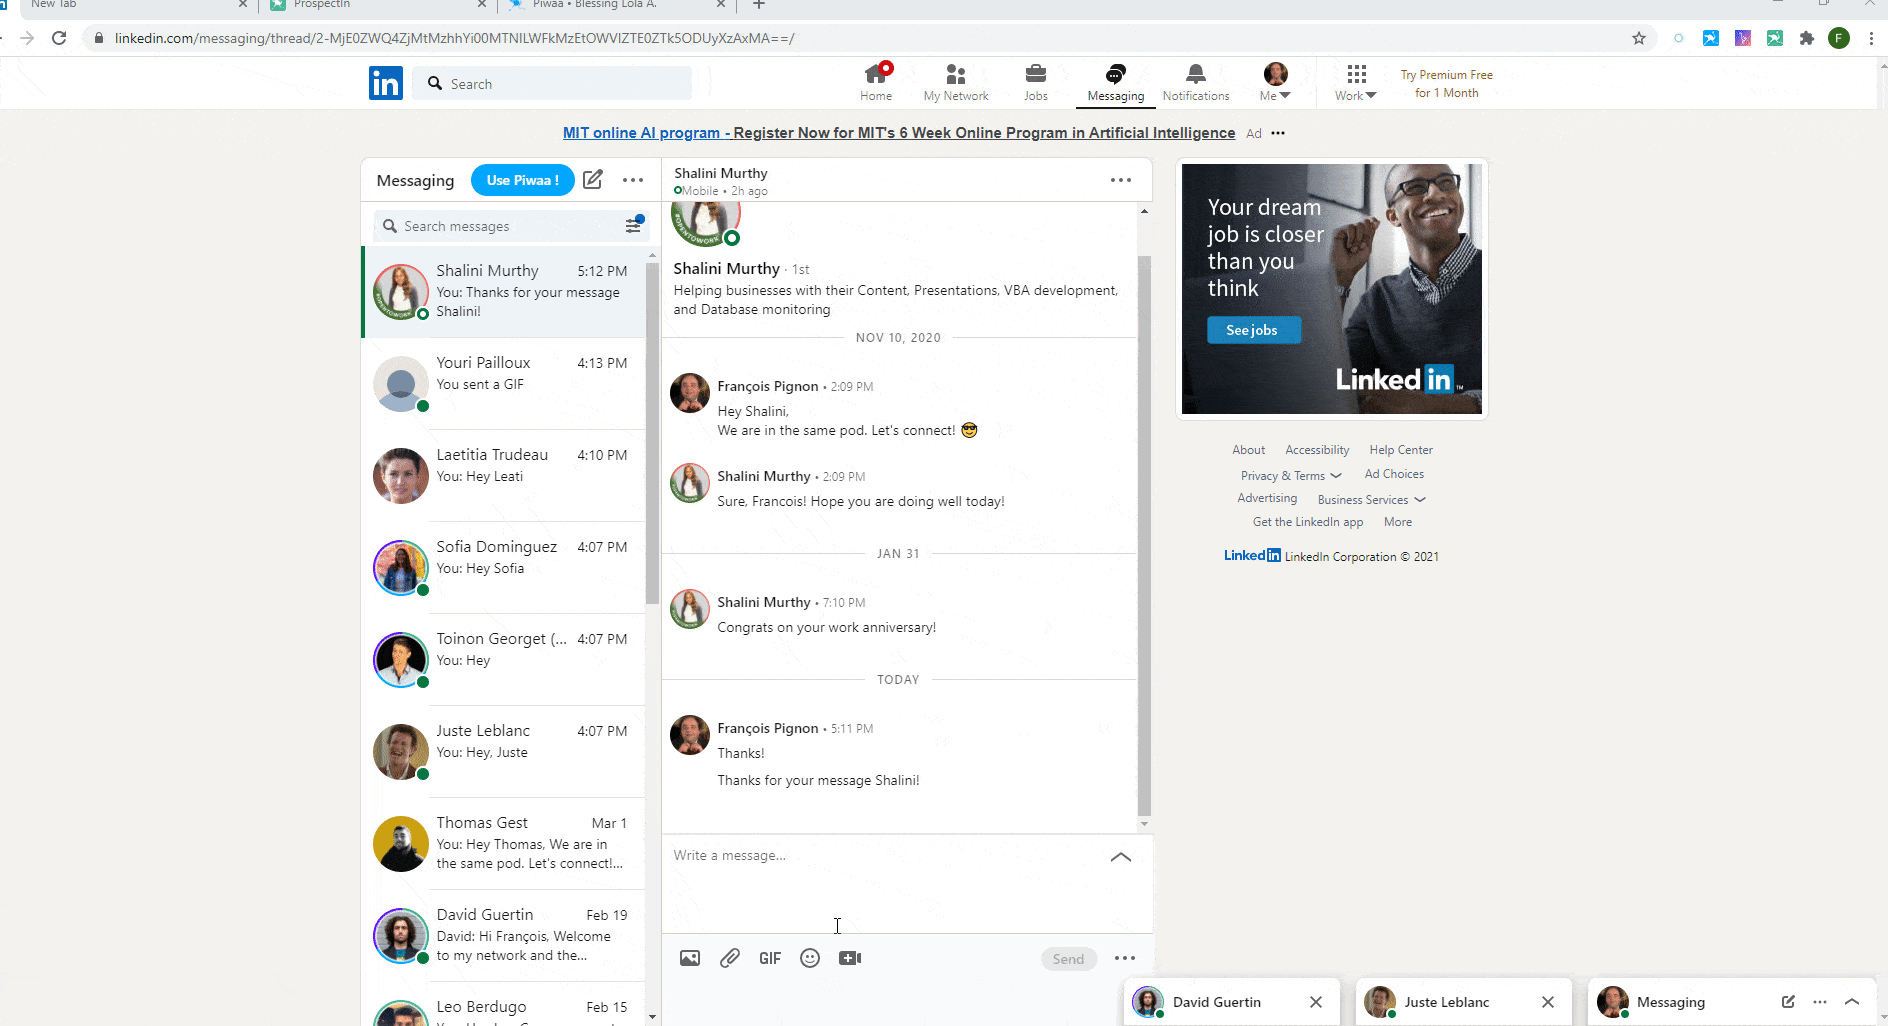
Task: Click the LinkedIn home logo
Action: tap(386, 82)
